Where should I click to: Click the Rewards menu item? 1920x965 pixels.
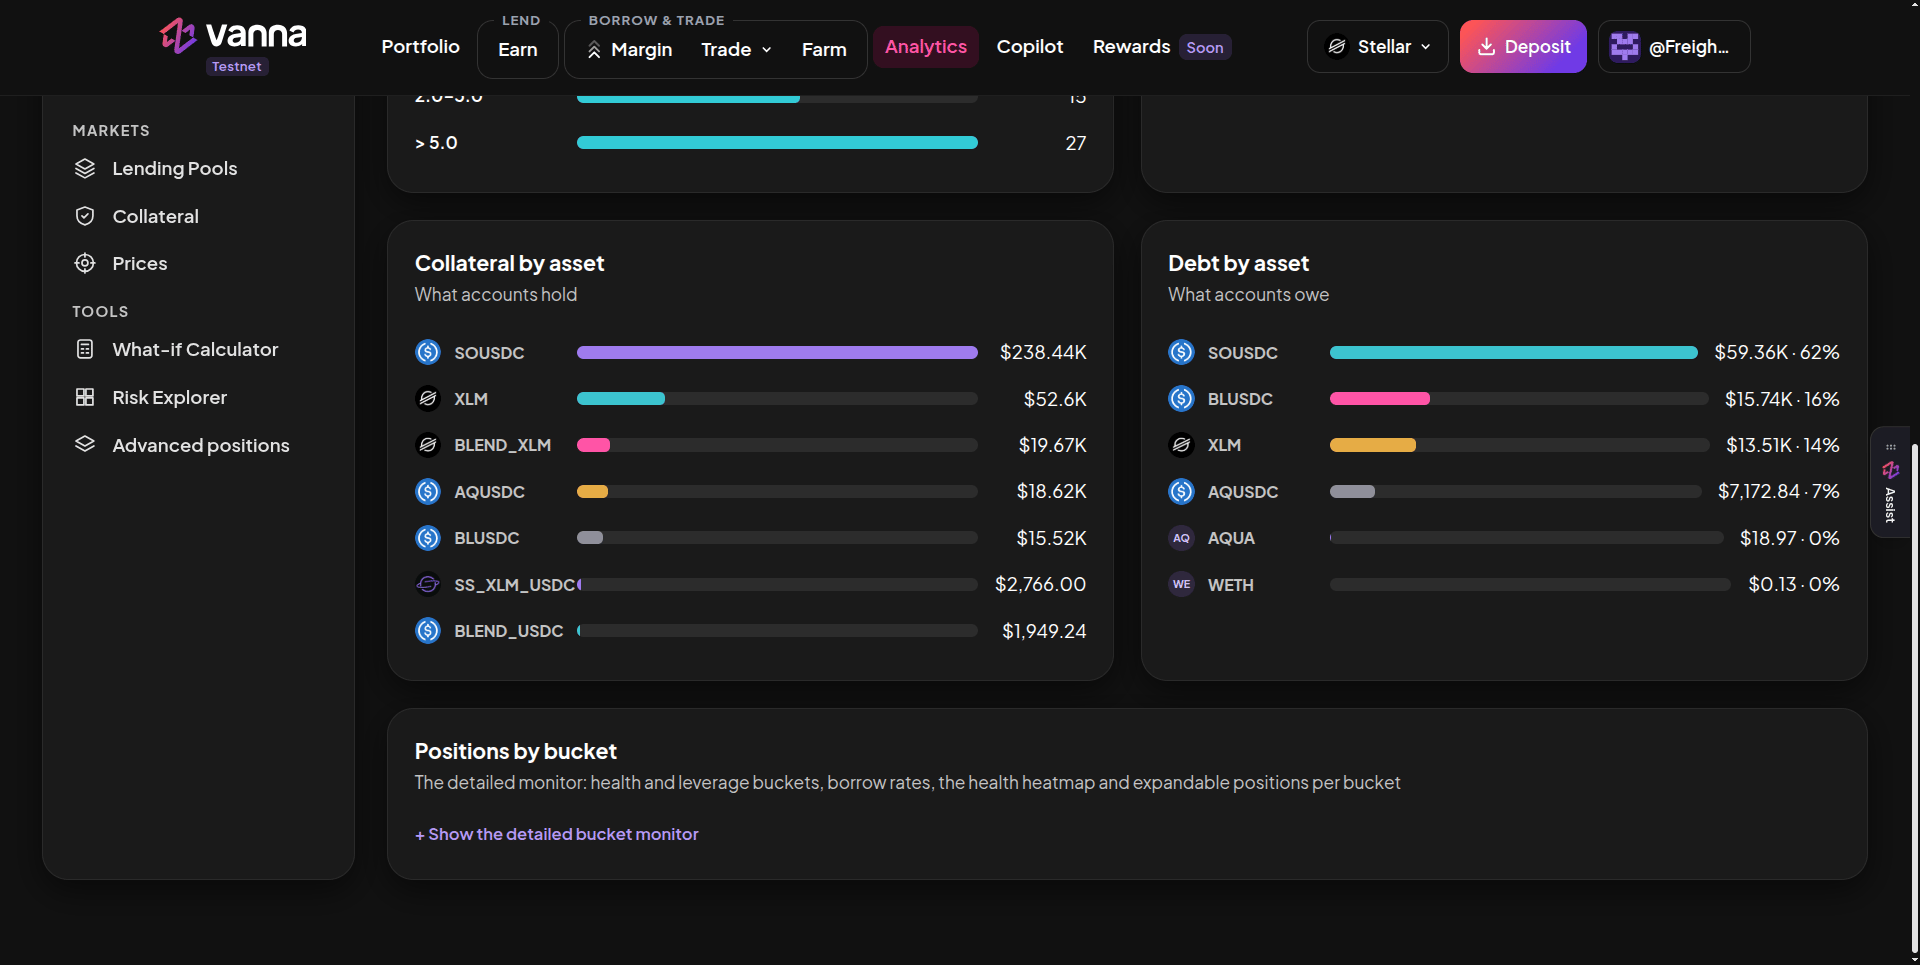point(1131,47)
